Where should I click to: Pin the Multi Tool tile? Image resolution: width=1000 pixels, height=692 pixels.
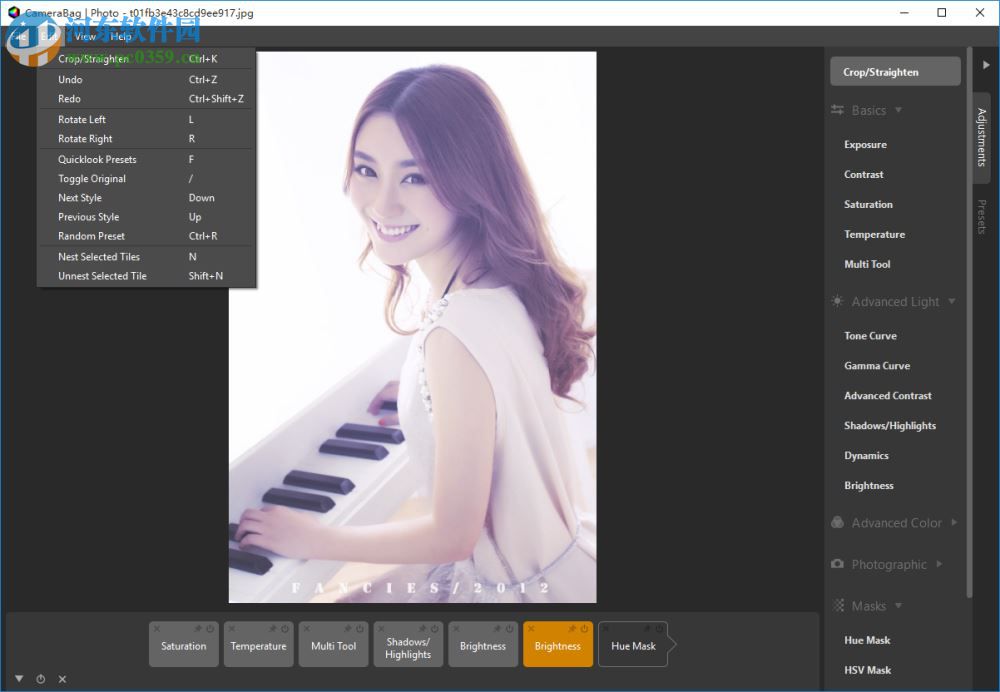click(x=348, y=628)
